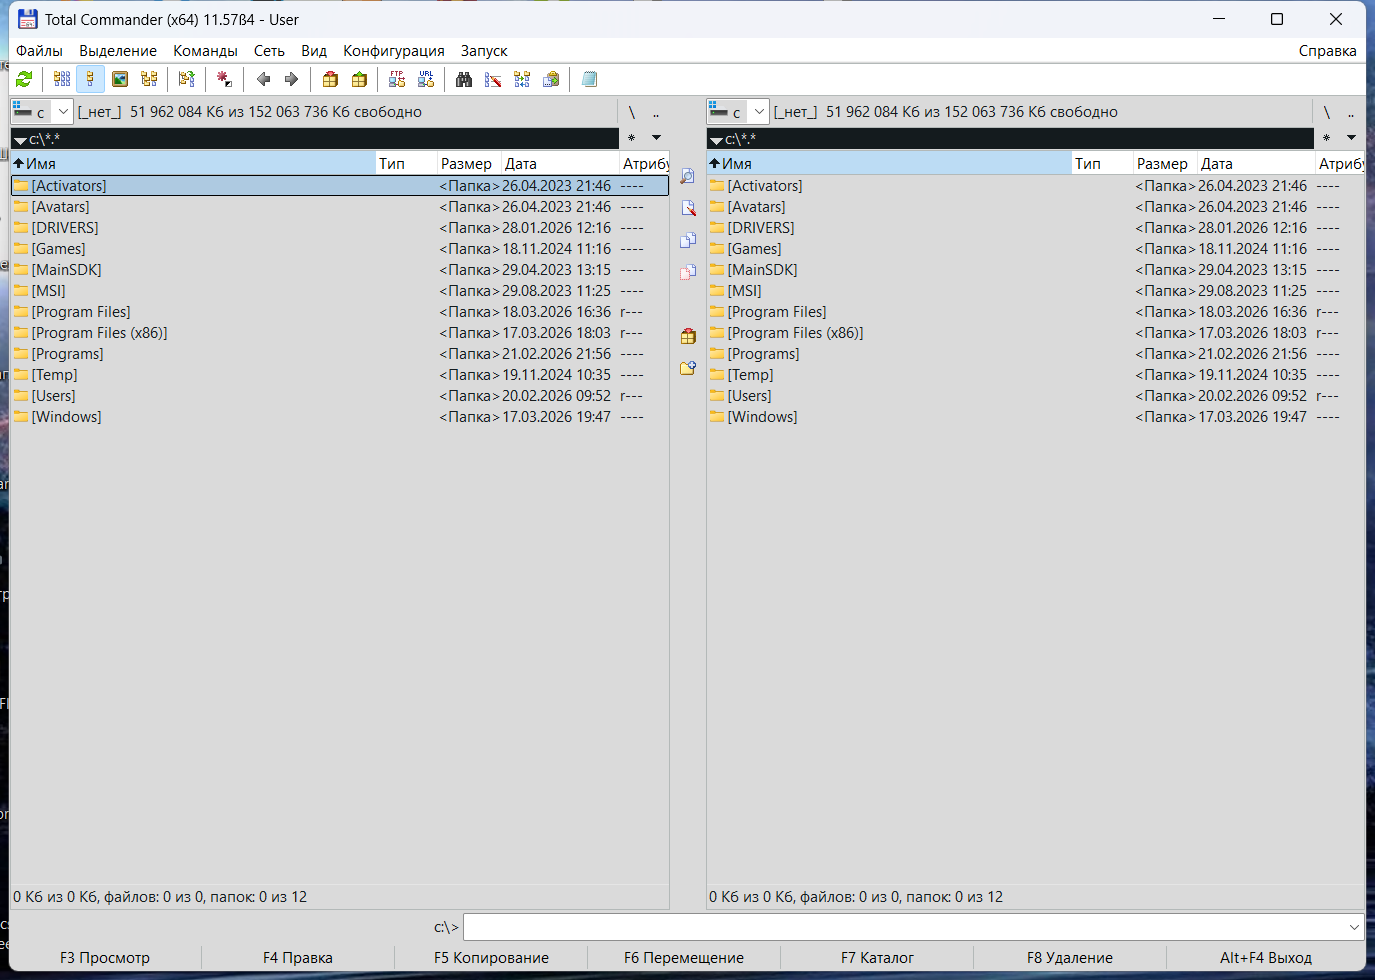Click the binoculars Search files icon
The image size is (1375, 980).
coord(464,79)
